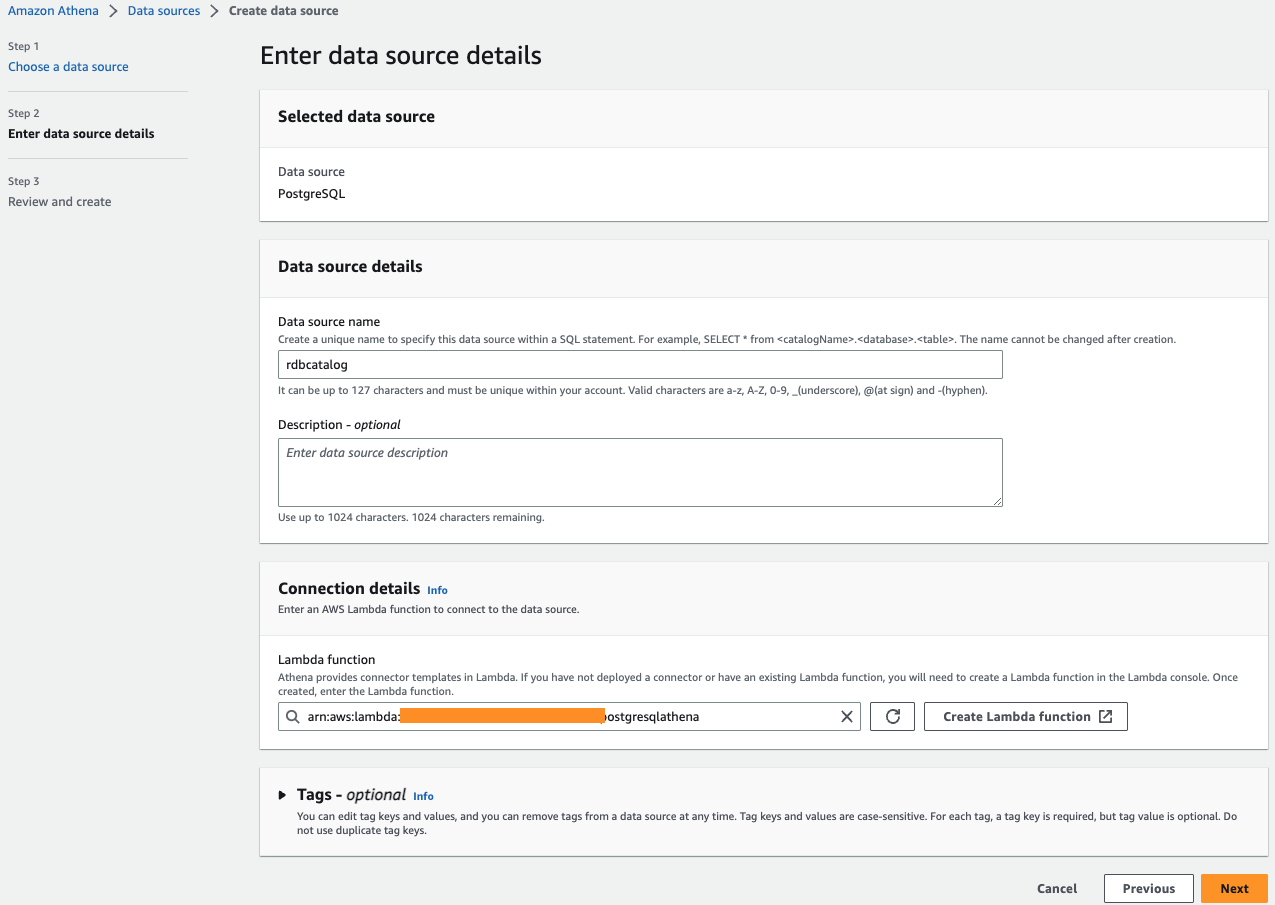Click Review and create step label
Screen dimensions: 1275x905
(x=60, y=202)
